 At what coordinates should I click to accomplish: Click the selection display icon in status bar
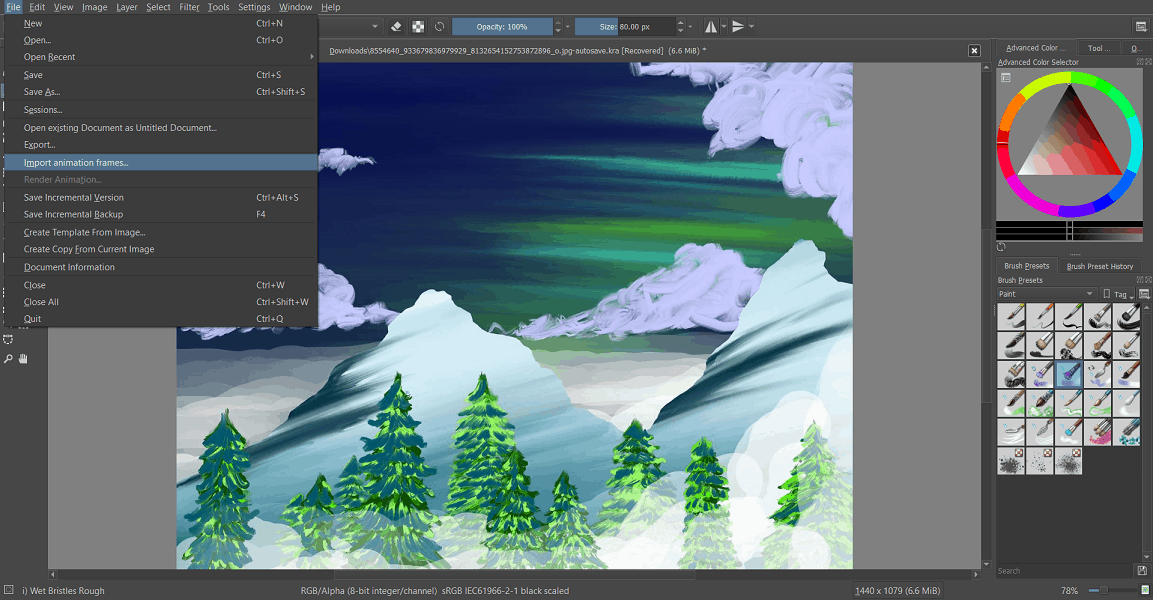tap(9, 590)
